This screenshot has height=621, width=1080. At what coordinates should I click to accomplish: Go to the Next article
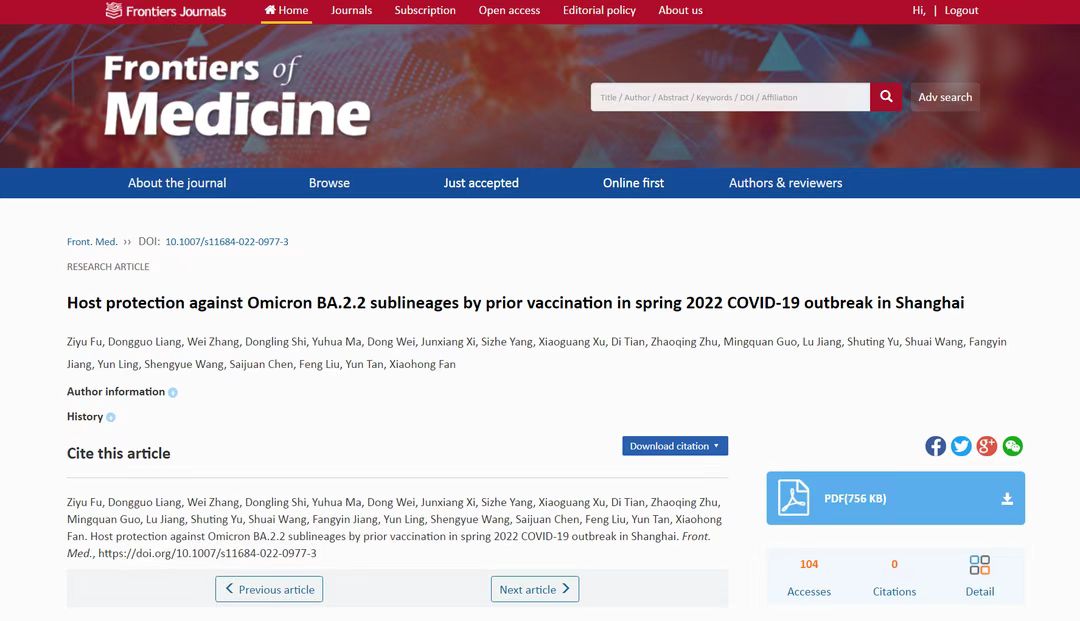[x=534, y=589]
